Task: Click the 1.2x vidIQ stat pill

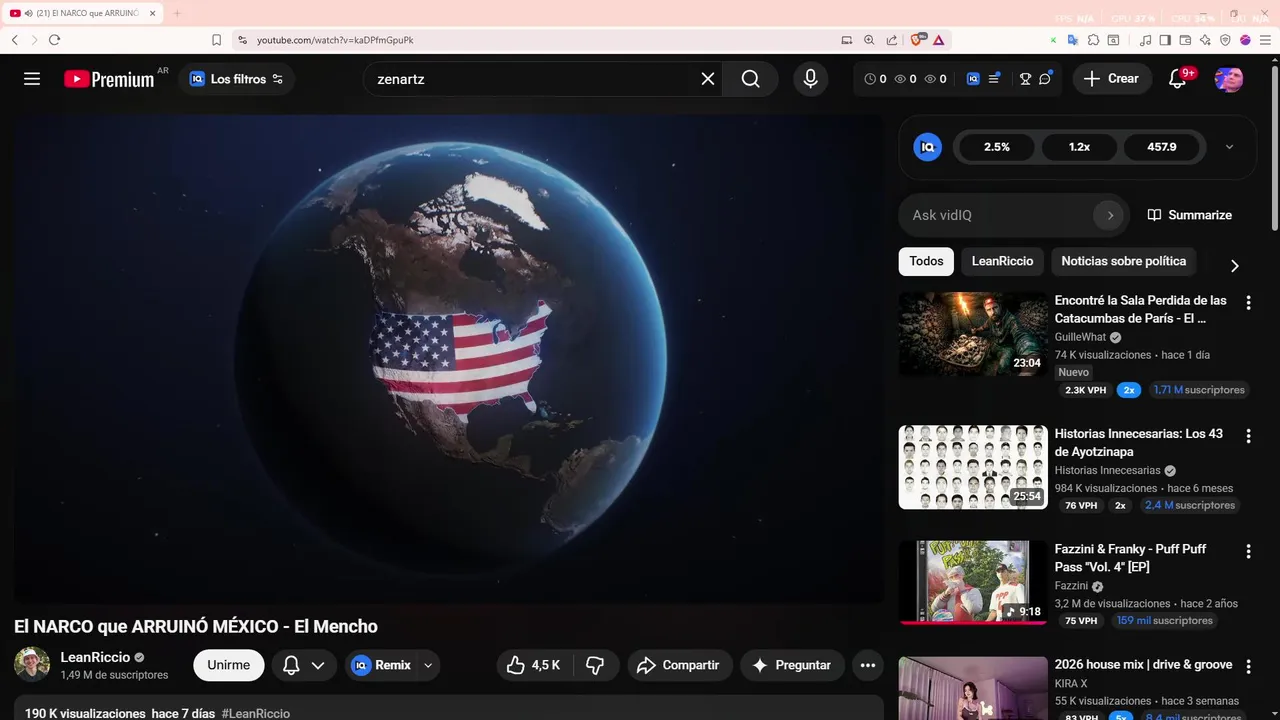Action: coord(1079,147)
